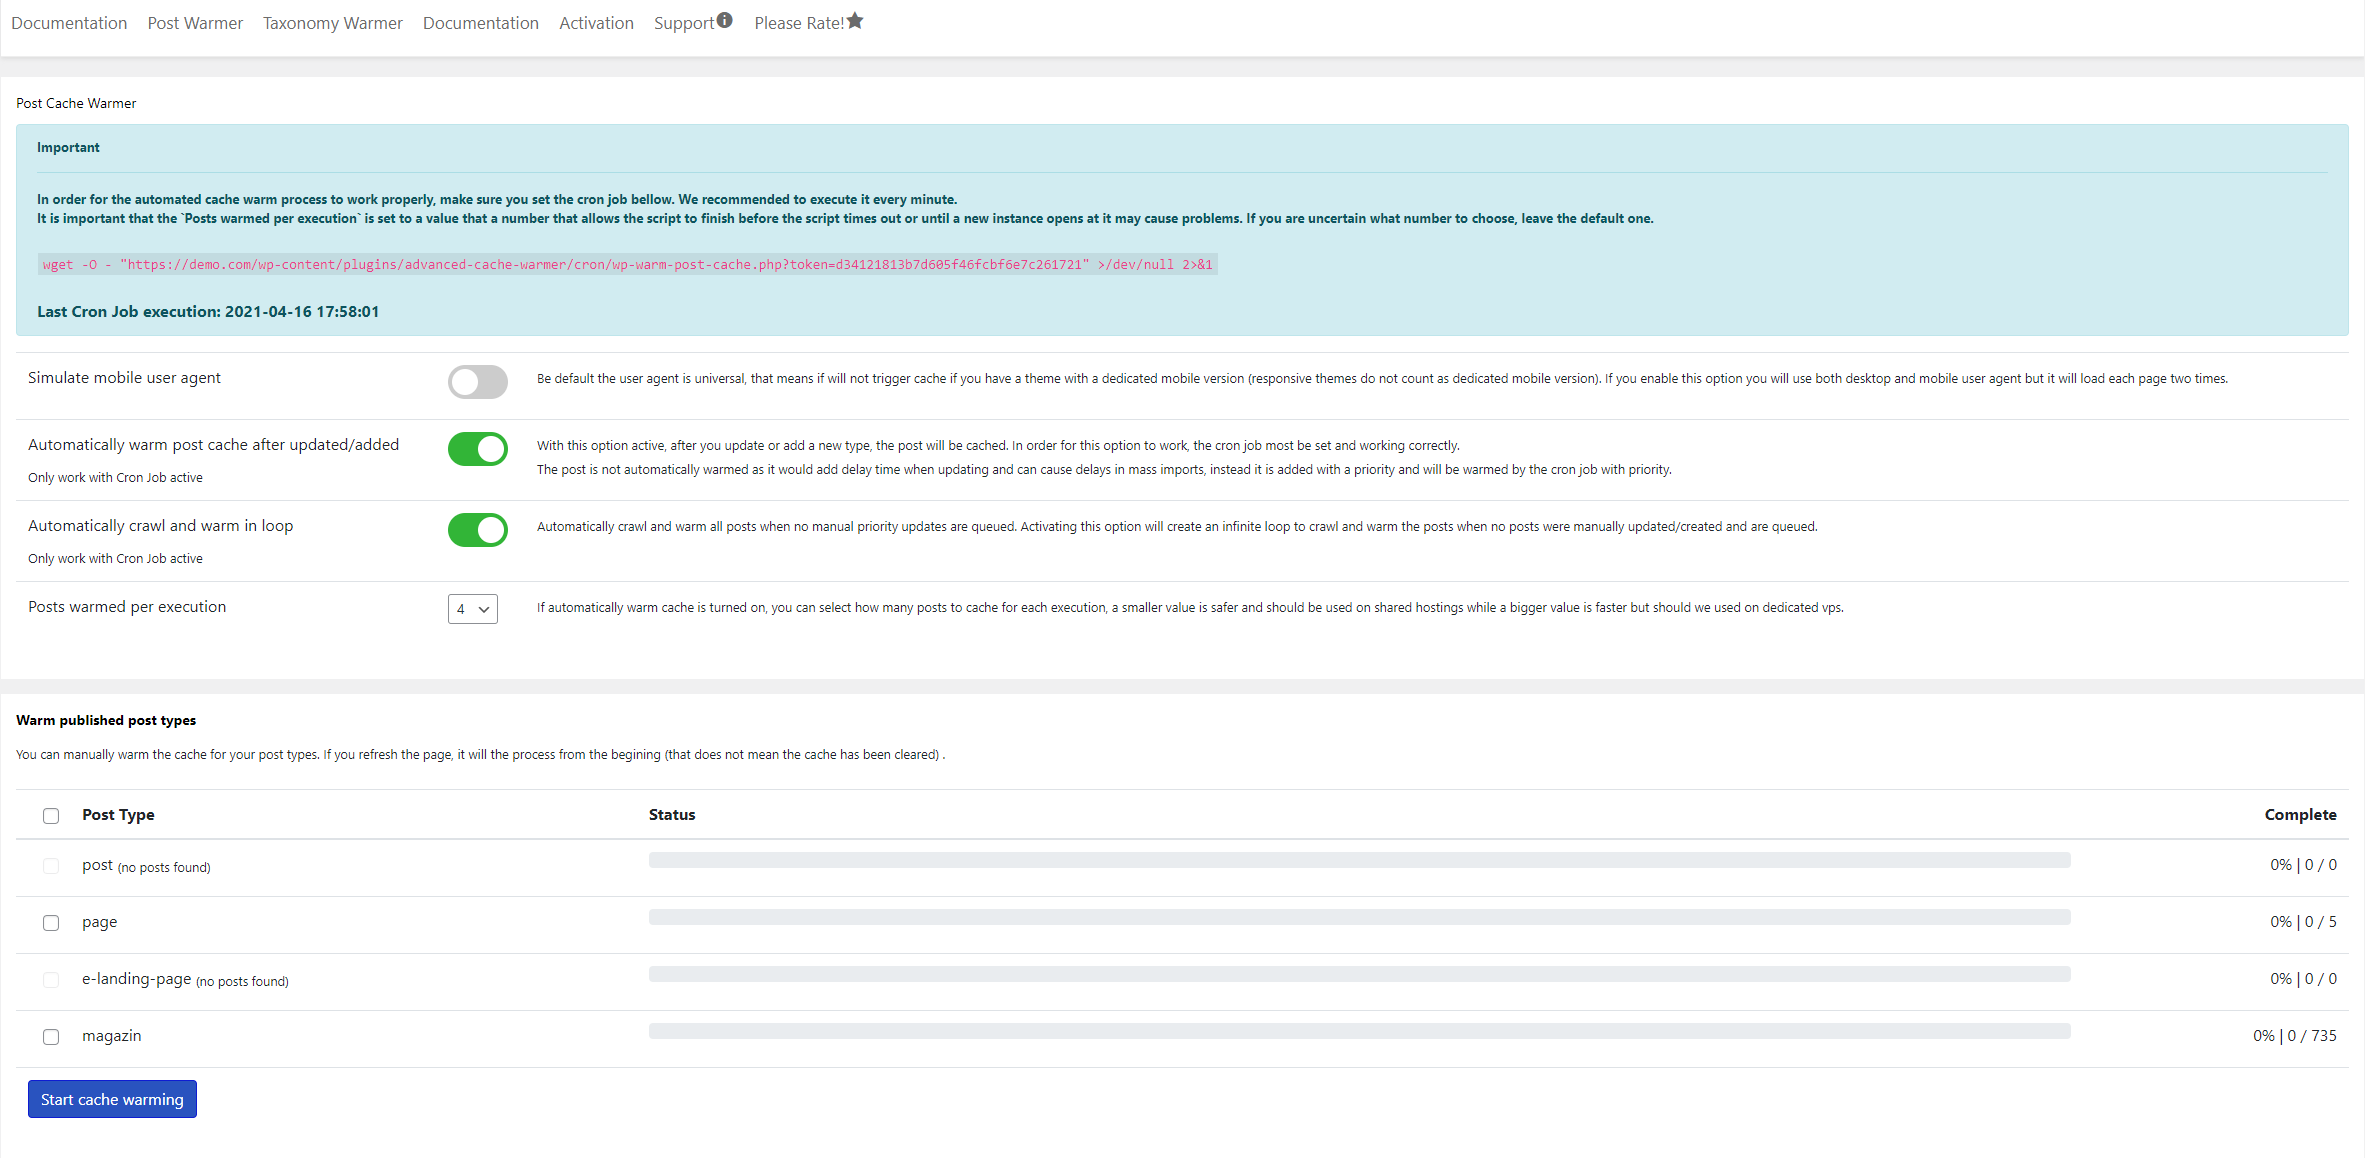The image size is (2365, 1158).
Task: Check the select-all Post Type checkbox
Action: pos(51,816)
